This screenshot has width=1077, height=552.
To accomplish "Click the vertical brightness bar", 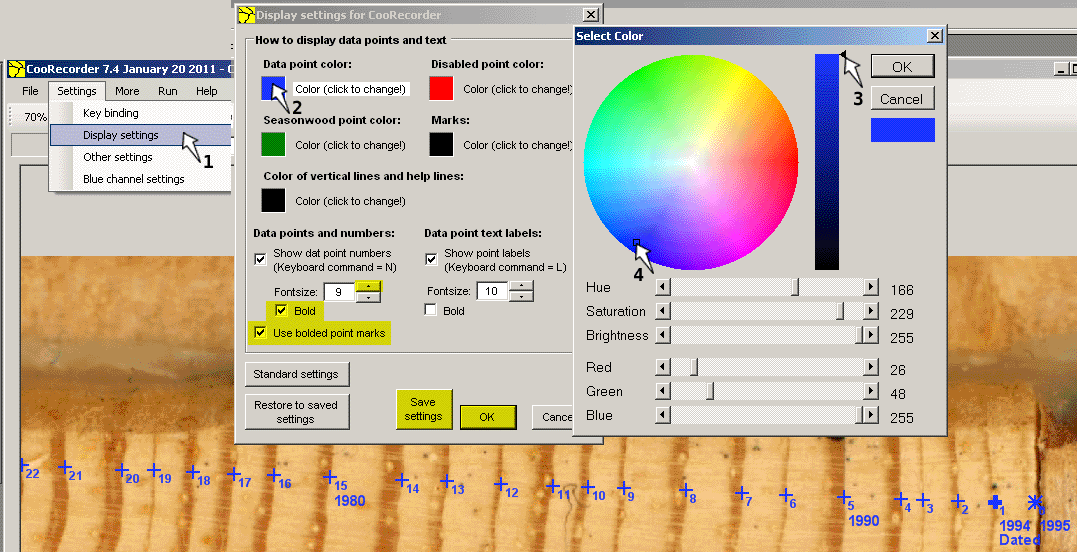I will point(827,162).
